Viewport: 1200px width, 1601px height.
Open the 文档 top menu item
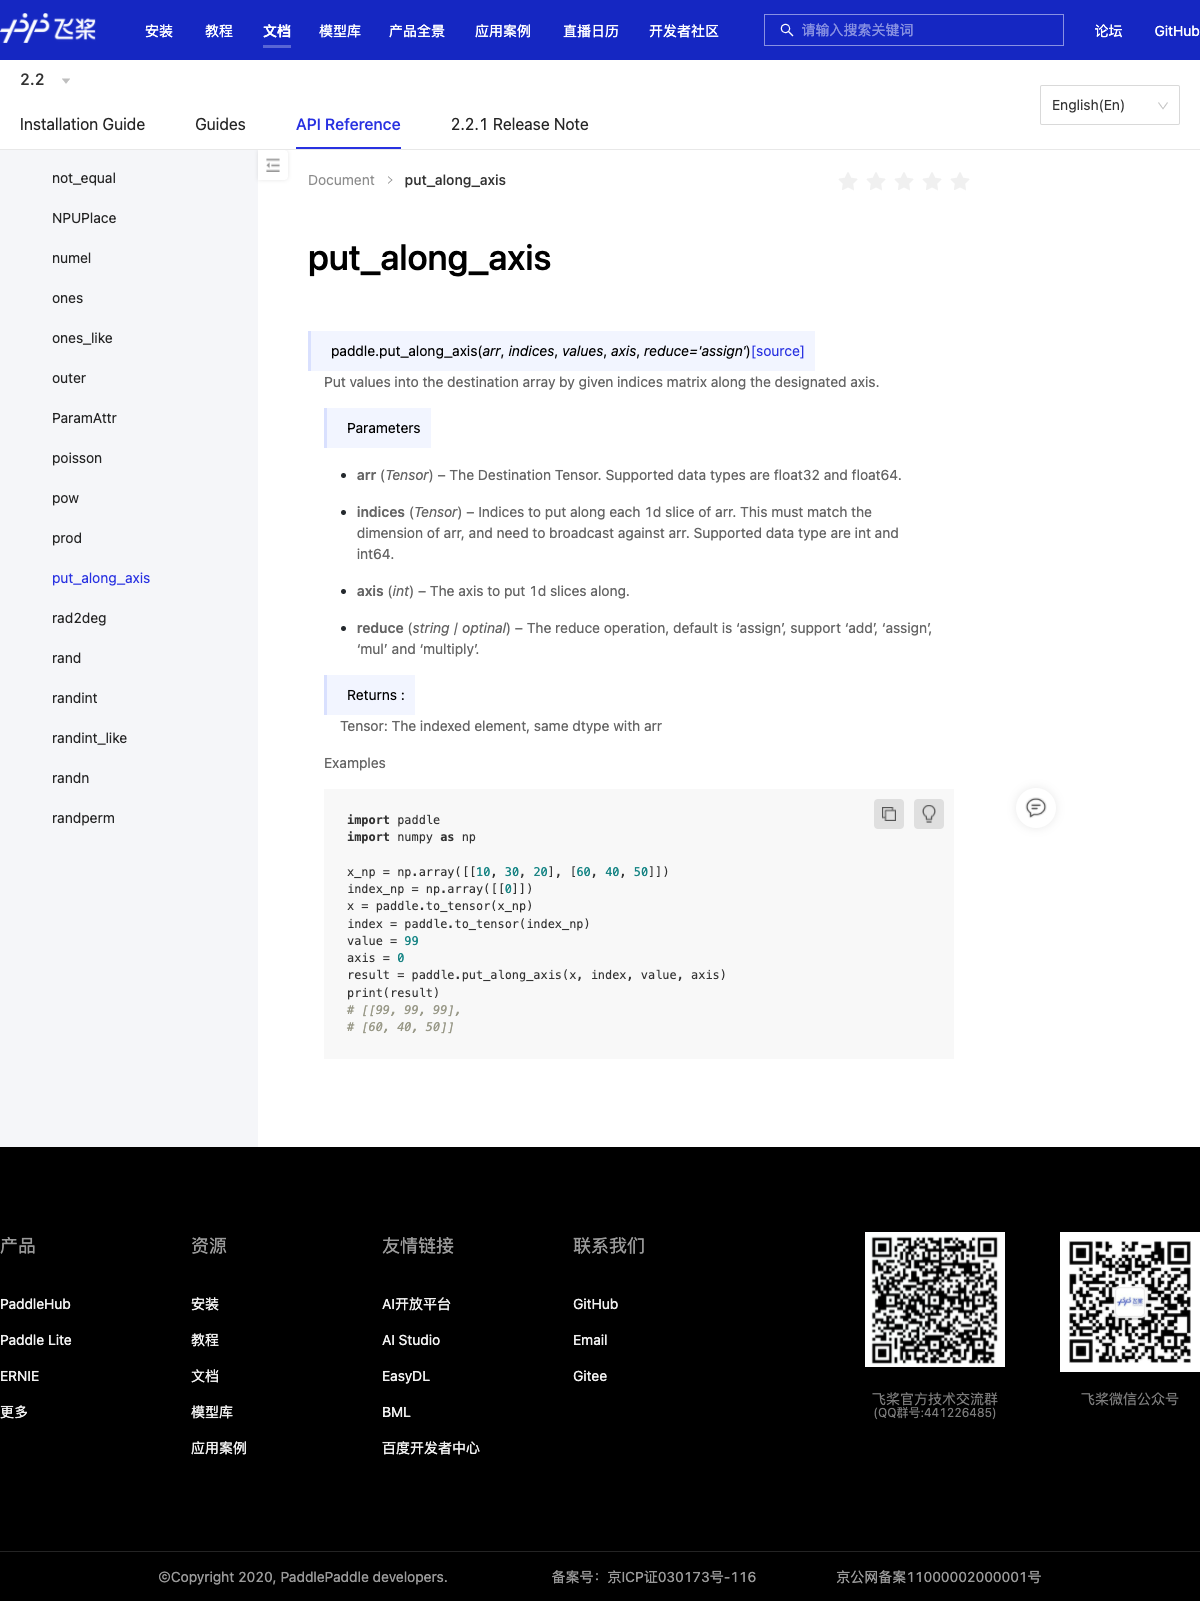coord(277,31)
